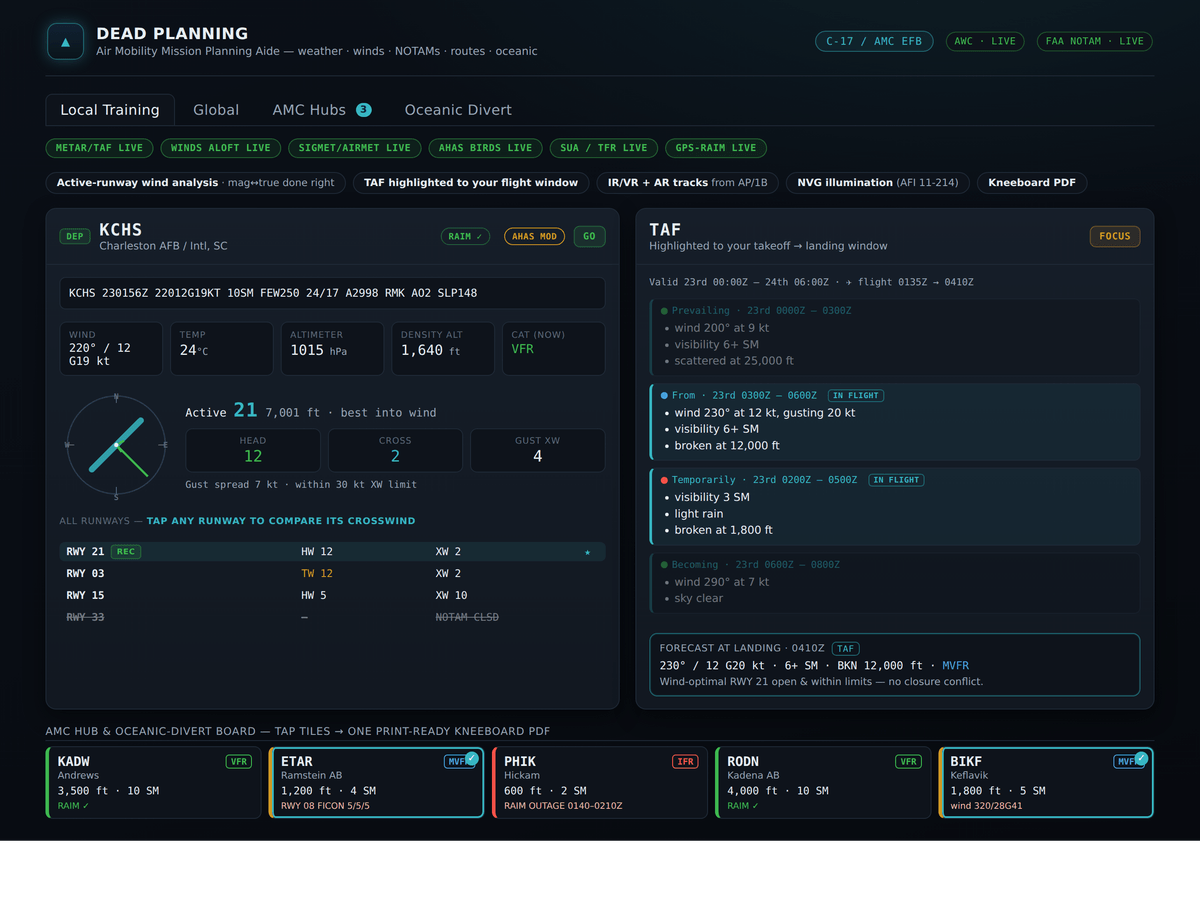The image size is (1200, 917).
Task: Click the ALTIMETER 1015 hPa card
Action: [x=332, y=349]
